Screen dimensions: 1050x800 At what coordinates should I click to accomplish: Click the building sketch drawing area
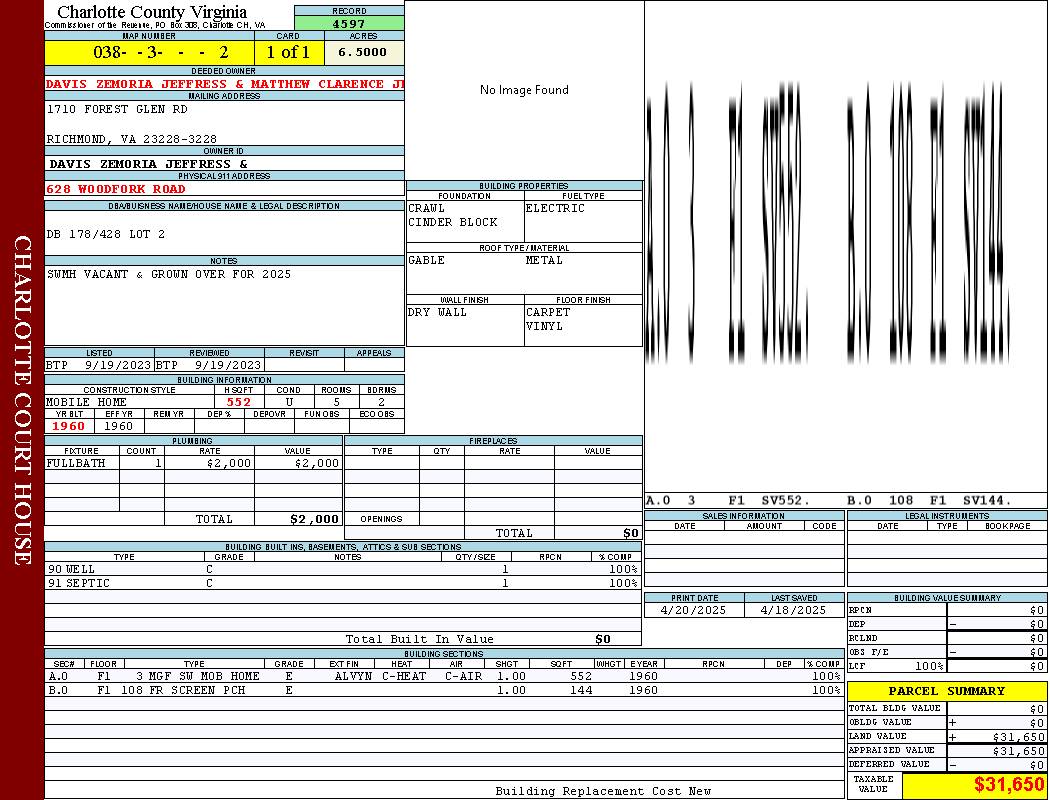coord(845,250)
